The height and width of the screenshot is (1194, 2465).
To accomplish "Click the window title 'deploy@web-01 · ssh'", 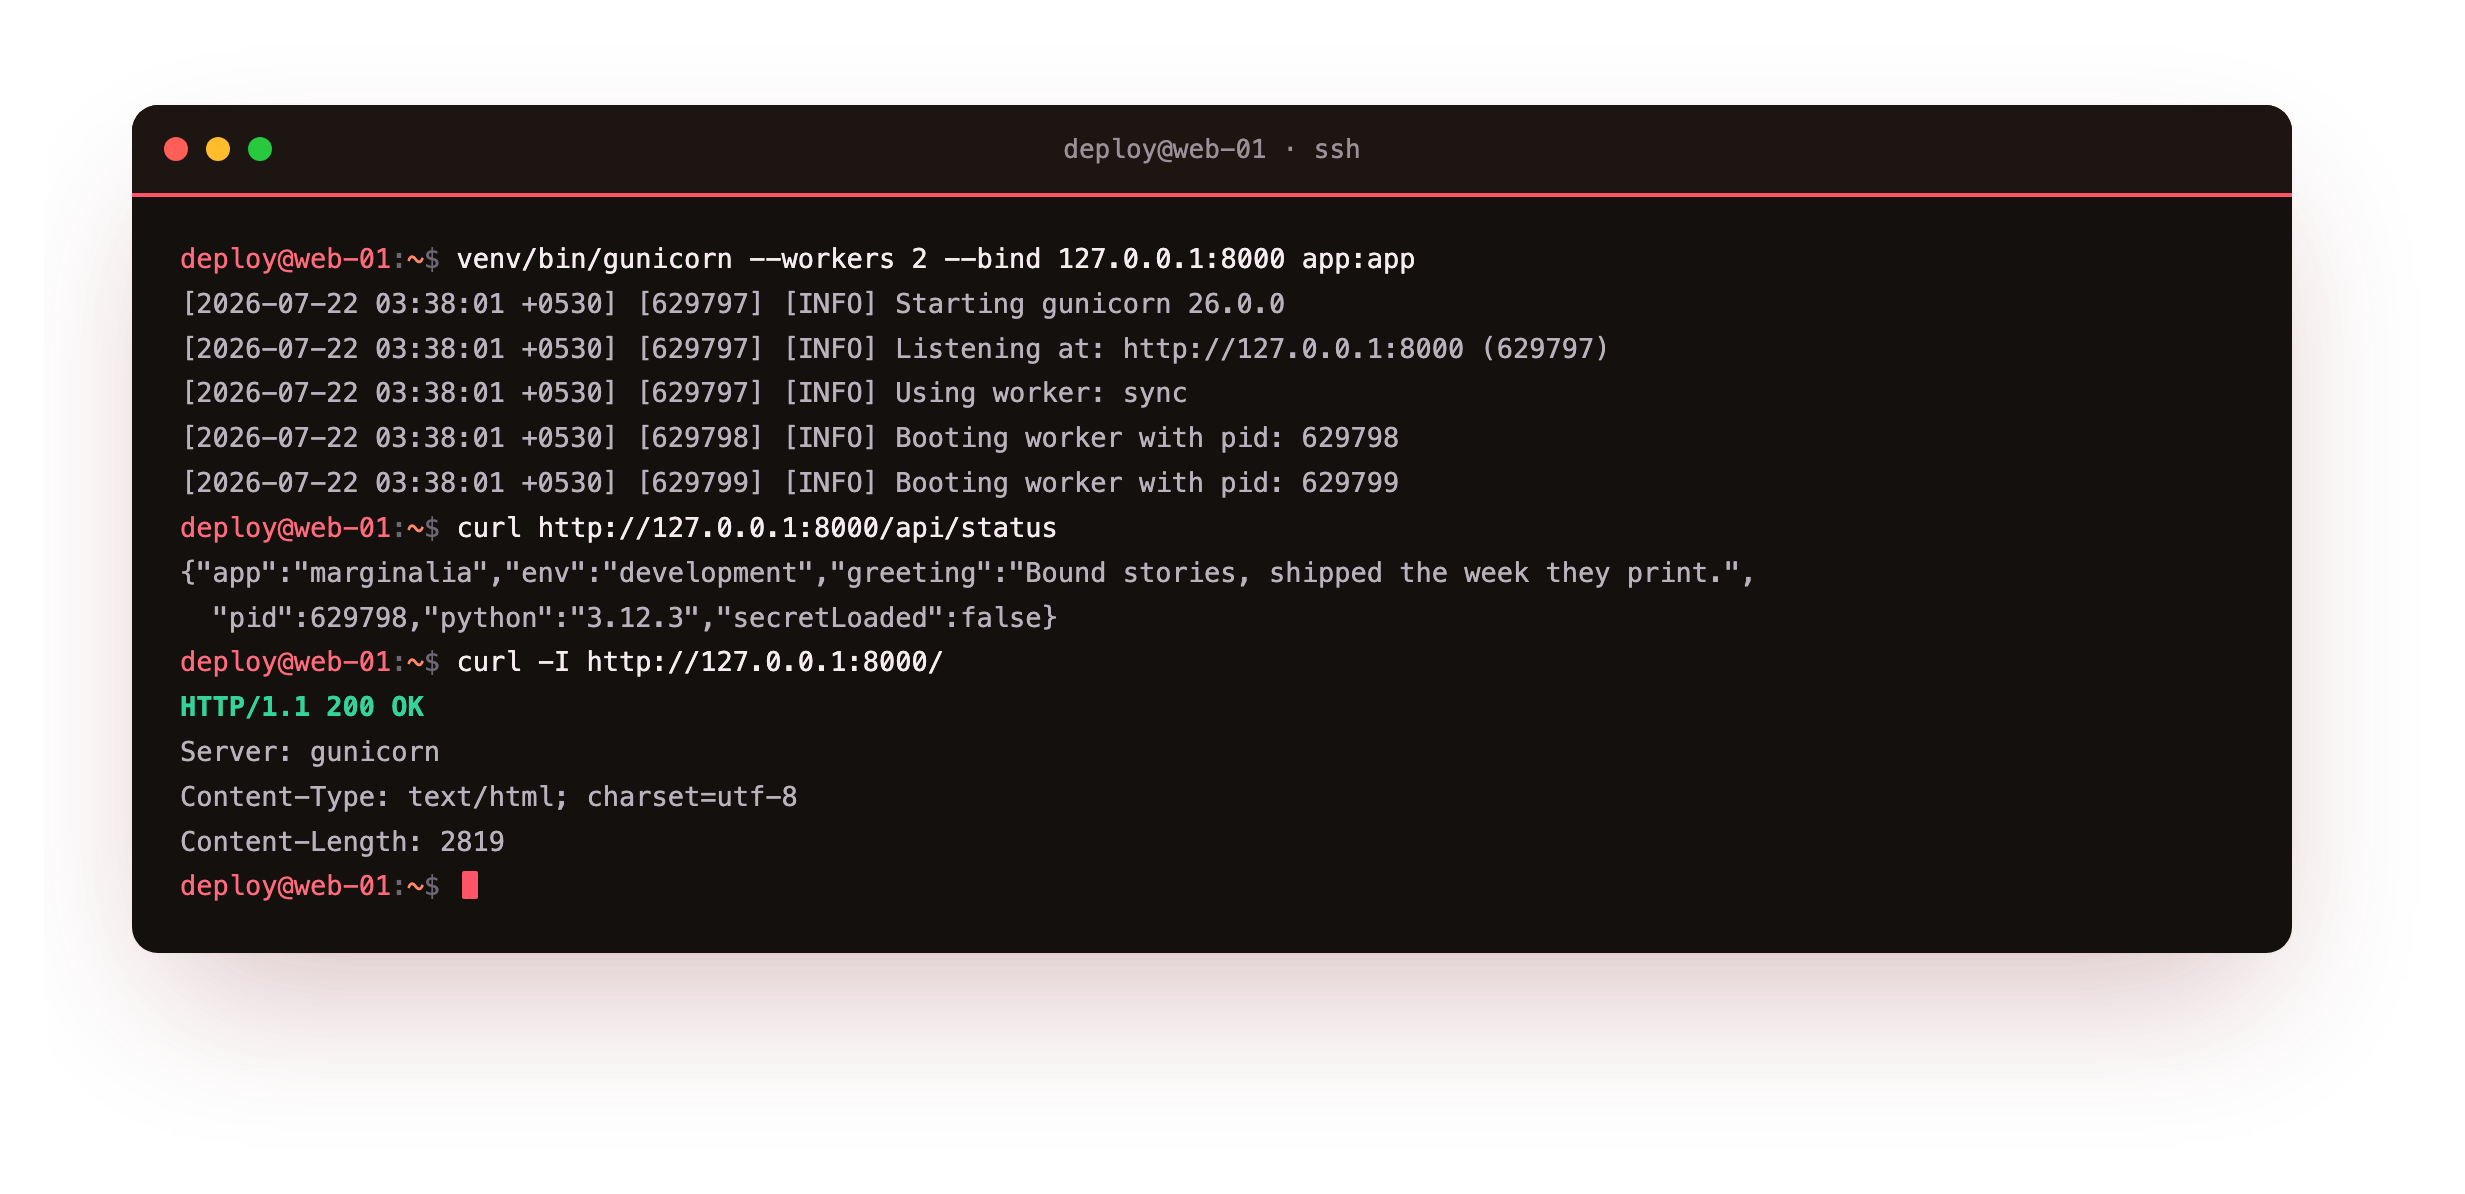I will coord(1211,149).
